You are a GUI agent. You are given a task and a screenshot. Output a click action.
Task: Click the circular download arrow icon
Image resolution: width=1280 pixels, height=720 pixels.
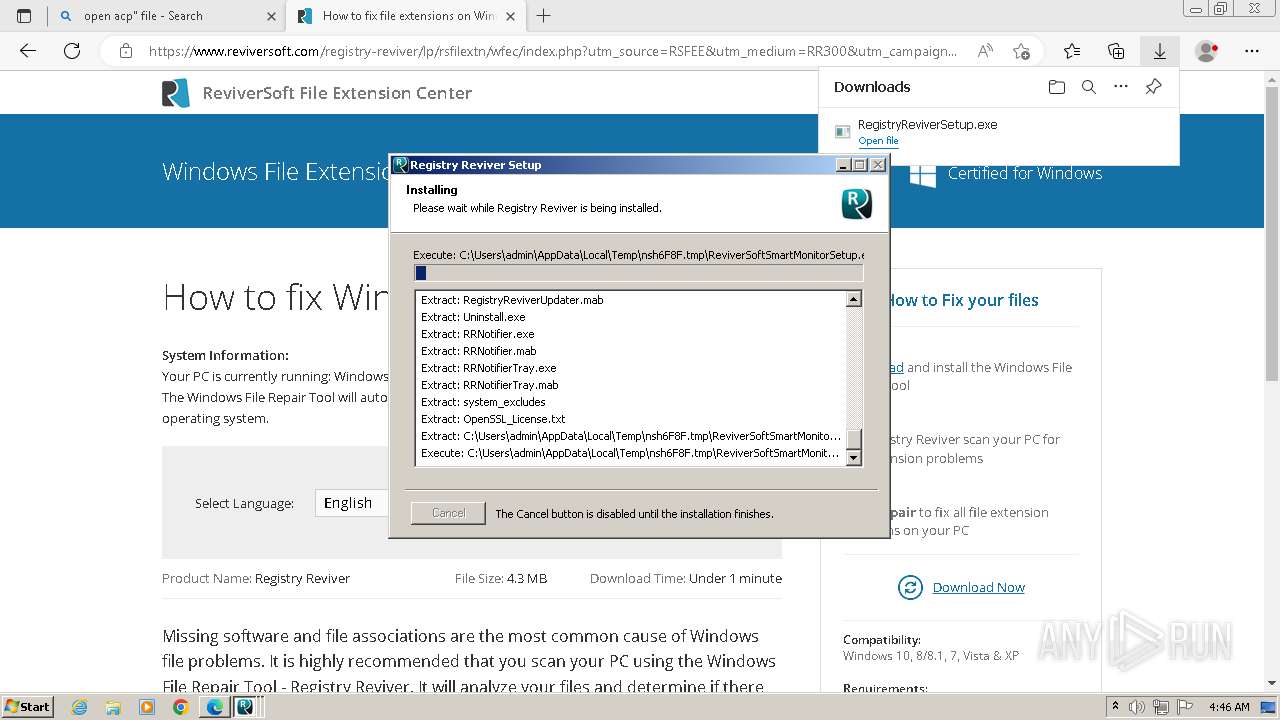(x=910, y=587)
